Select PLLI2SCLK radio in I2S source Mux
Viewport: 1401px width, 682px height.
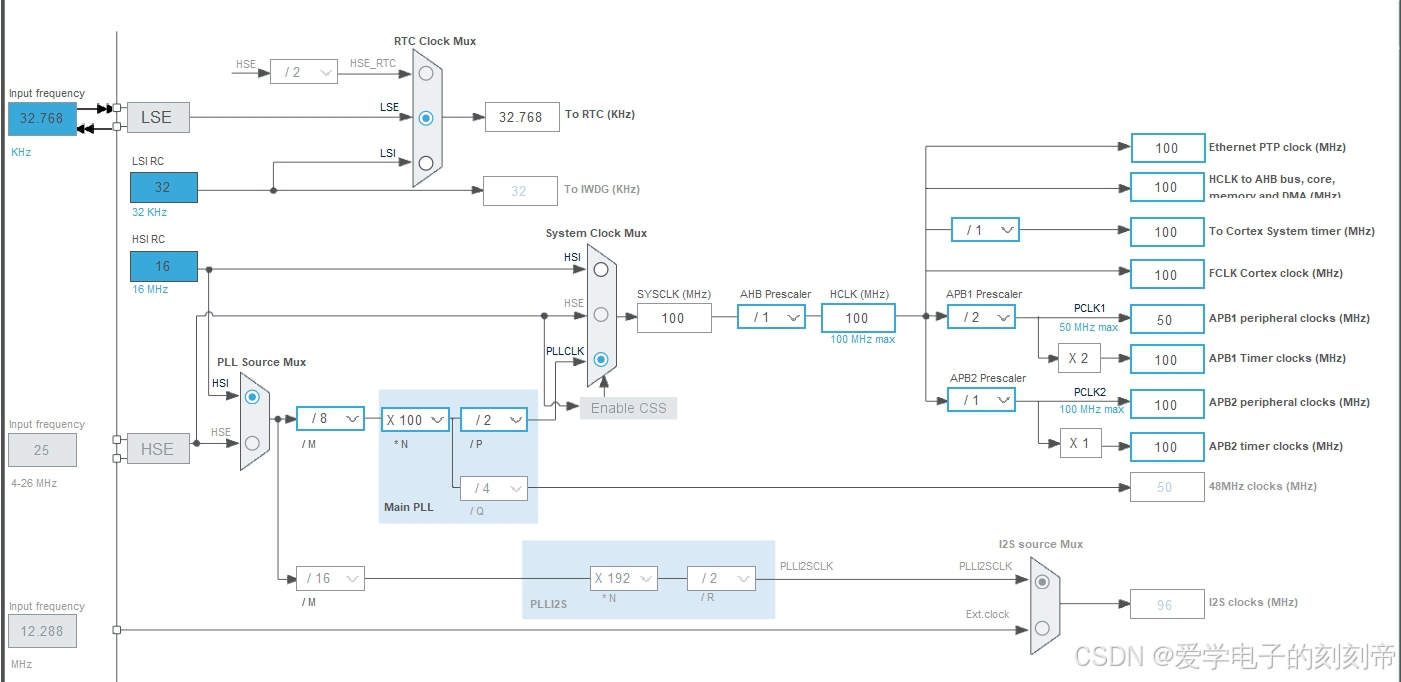click(1043, 582)
